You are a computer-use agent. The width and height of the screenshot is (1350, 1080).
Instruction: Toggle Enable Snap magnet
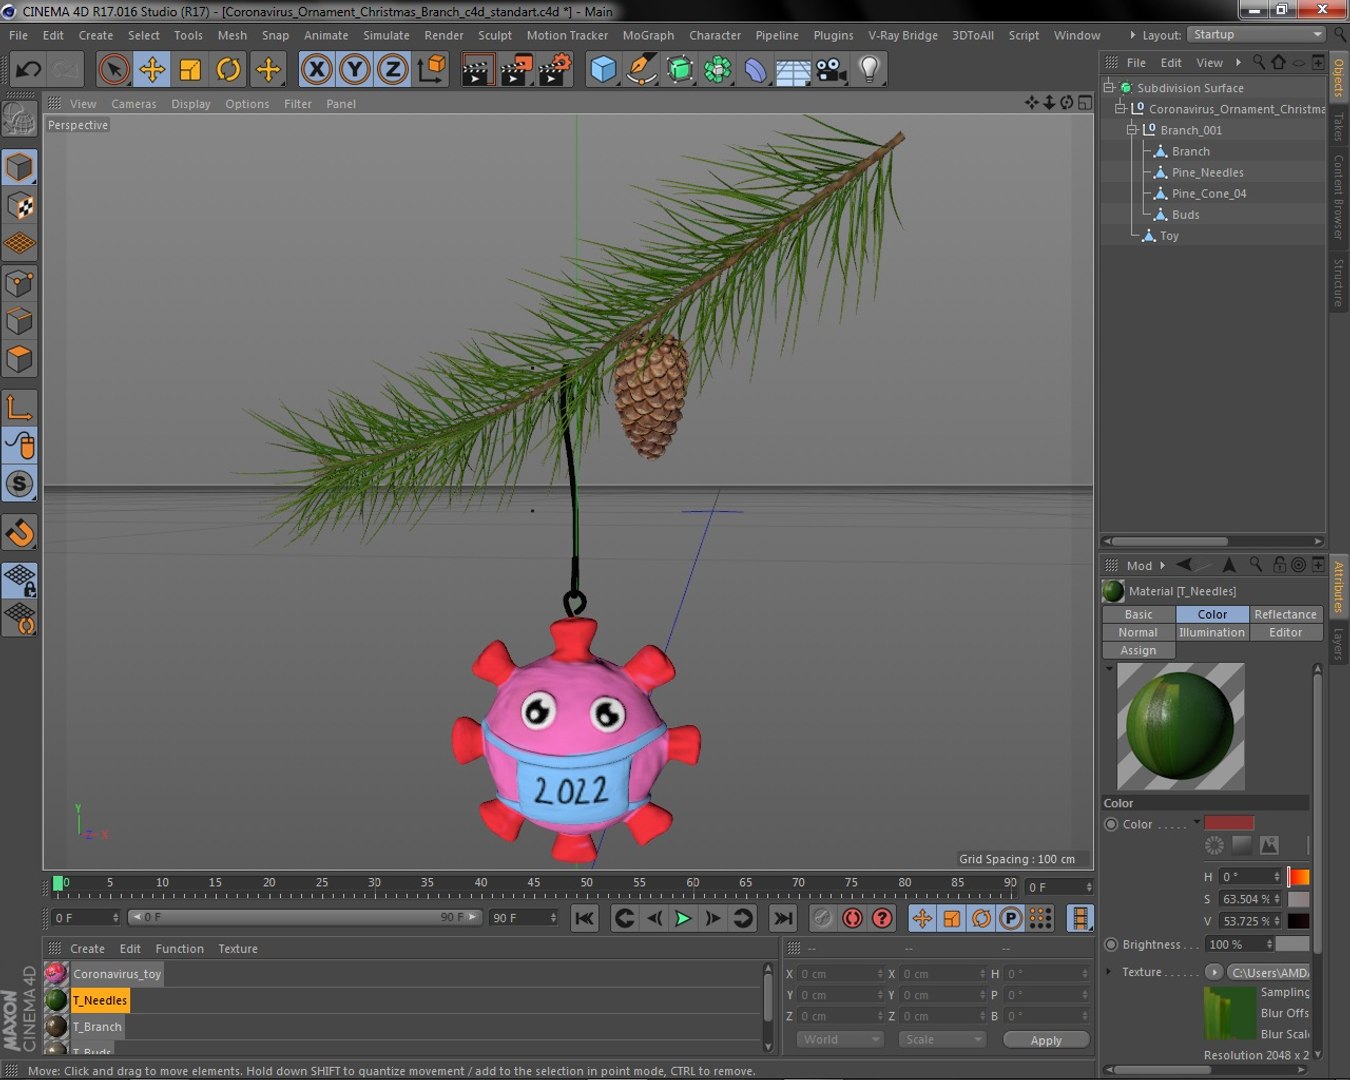(x=20, y=533)
